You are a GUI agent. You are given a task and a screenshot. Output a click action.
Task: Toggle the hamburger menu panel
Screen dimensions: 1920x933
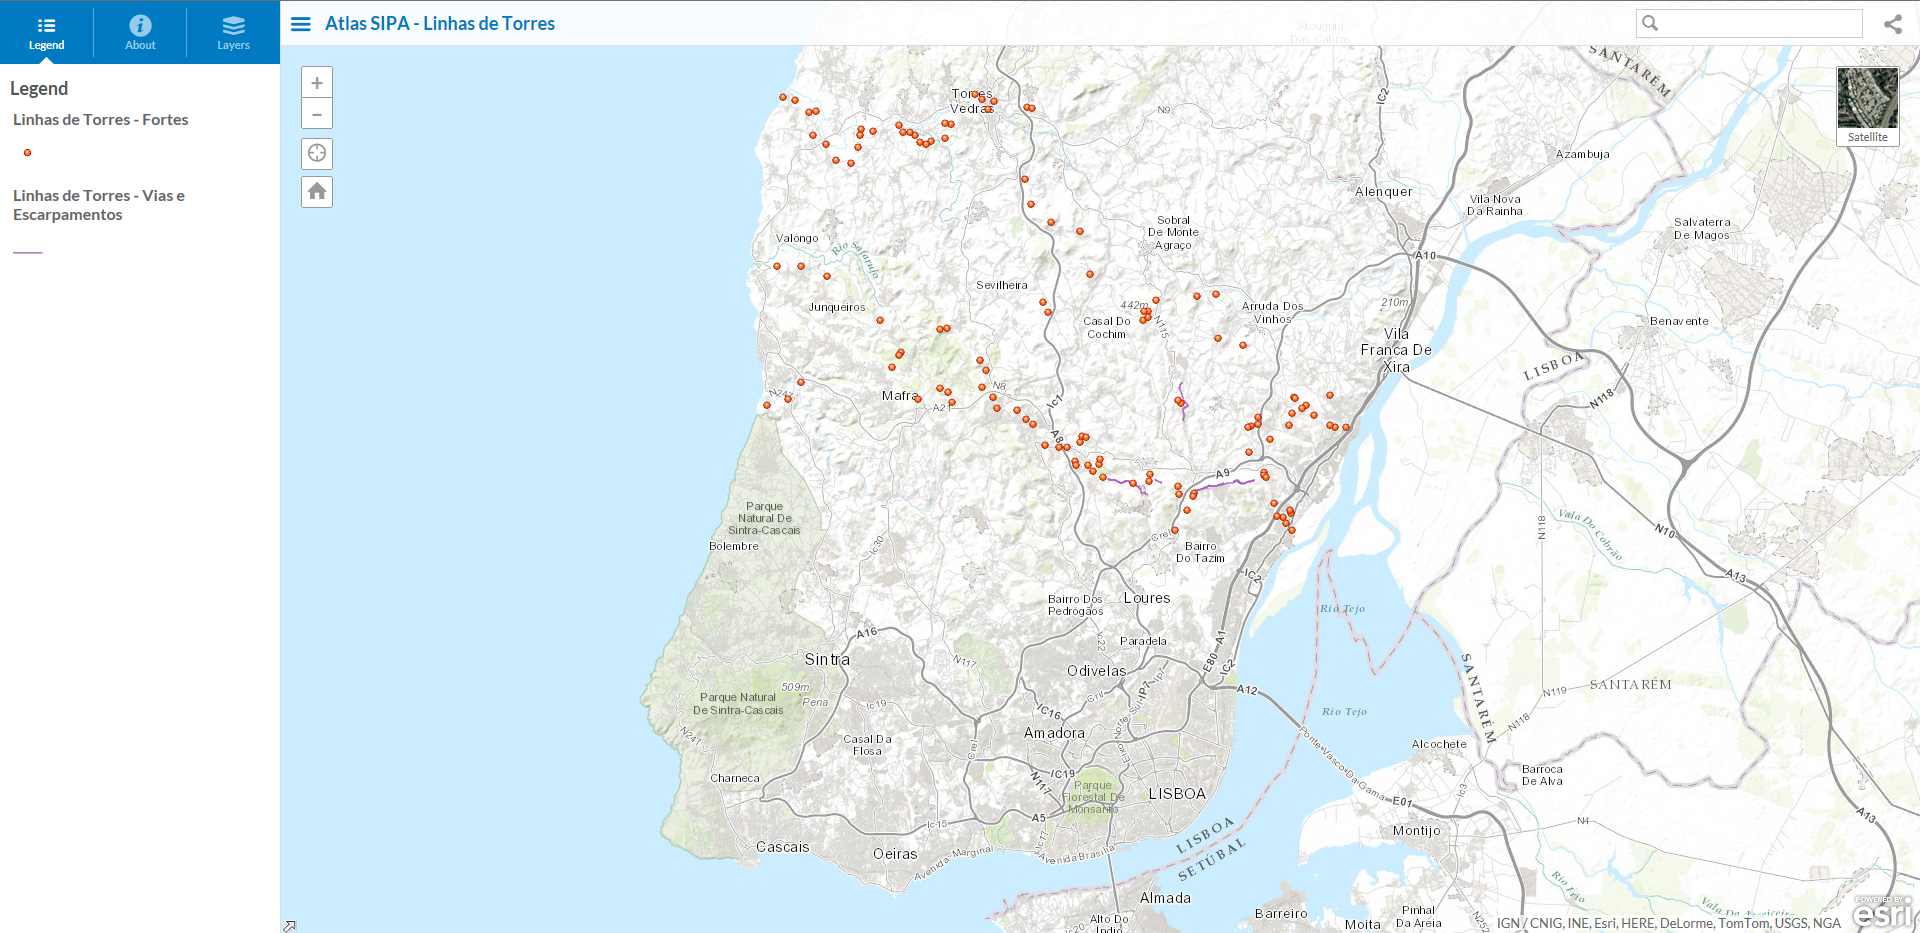tap(301, 24)
